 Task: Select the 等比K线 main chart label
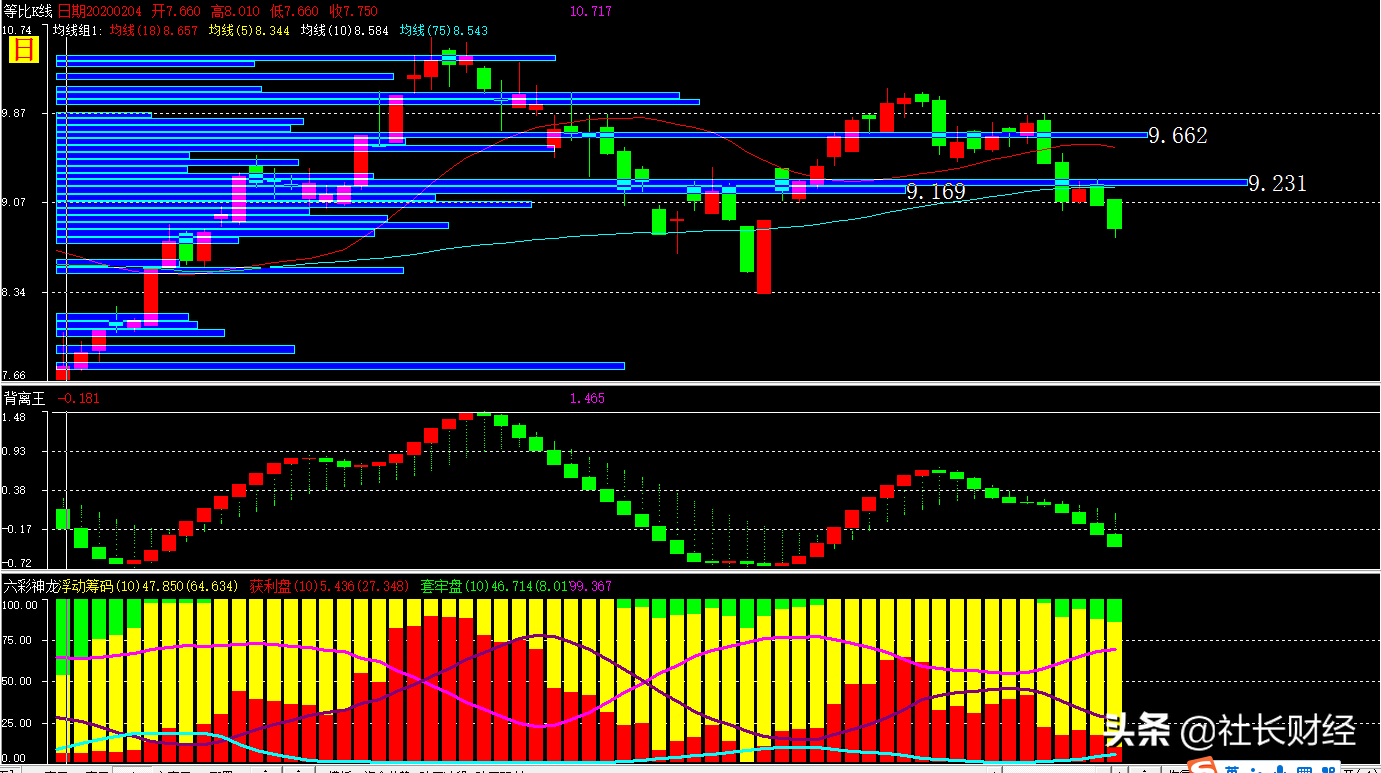pos(27,11)
